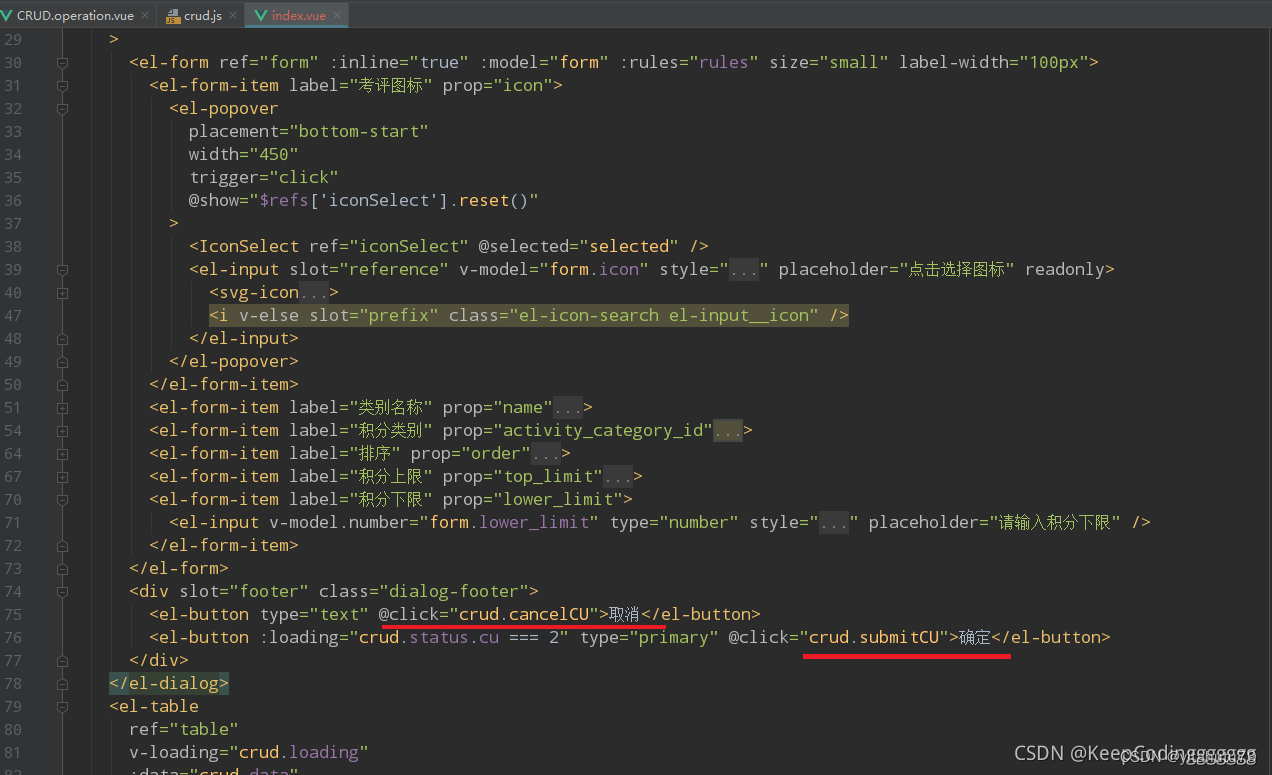The height and width of the screenshot is (775, 1272).
Task: Close the index.vue tab
Action: click(337, 16)
